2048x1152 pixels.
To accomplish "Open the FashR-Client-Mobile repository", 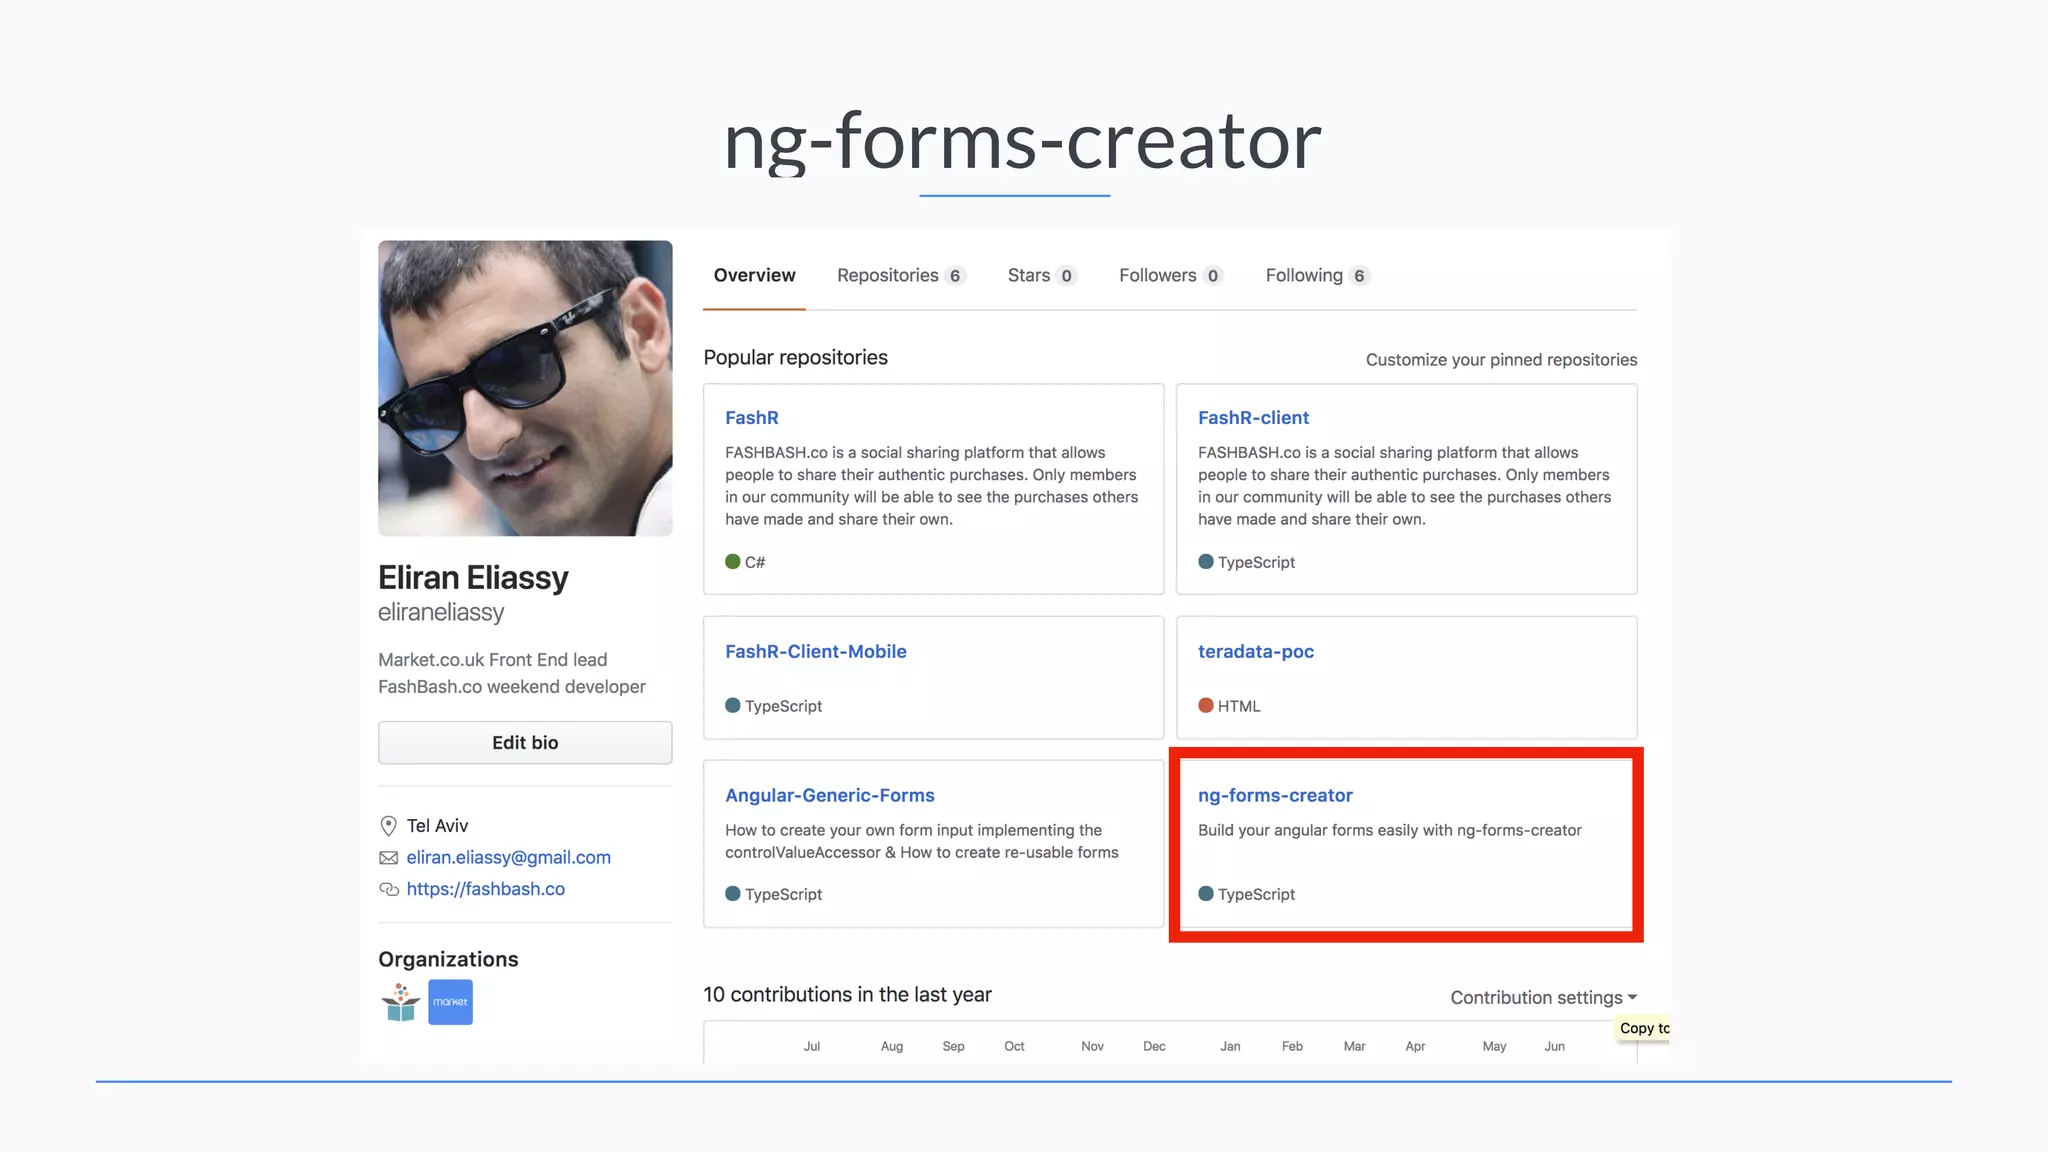I will 815,652.
